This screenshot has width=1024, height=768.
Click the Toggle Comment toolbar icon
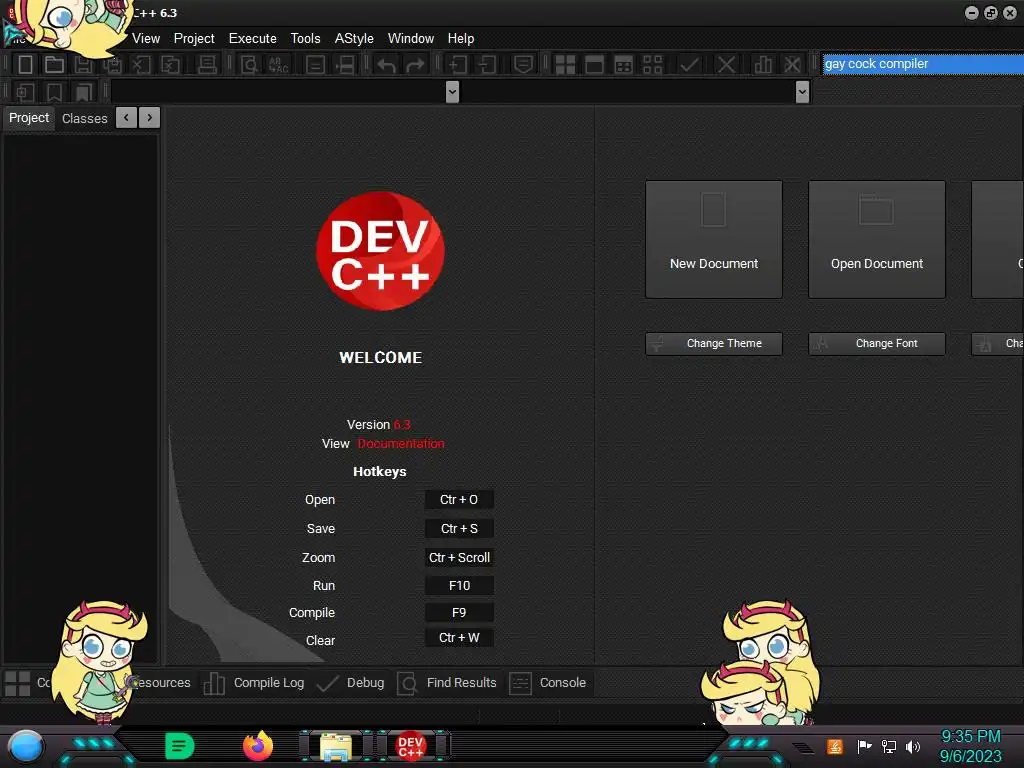tap(523, 64)
